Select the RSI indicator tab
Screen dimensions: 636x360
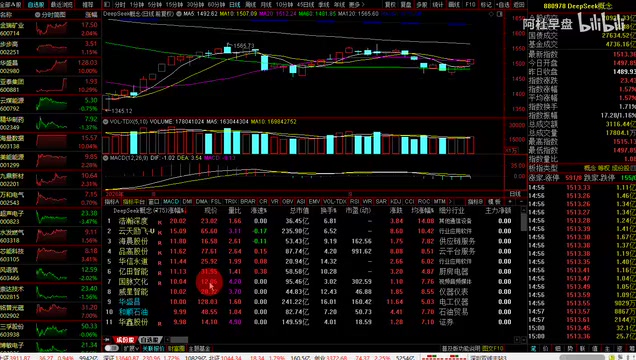[x=354, y=201]
